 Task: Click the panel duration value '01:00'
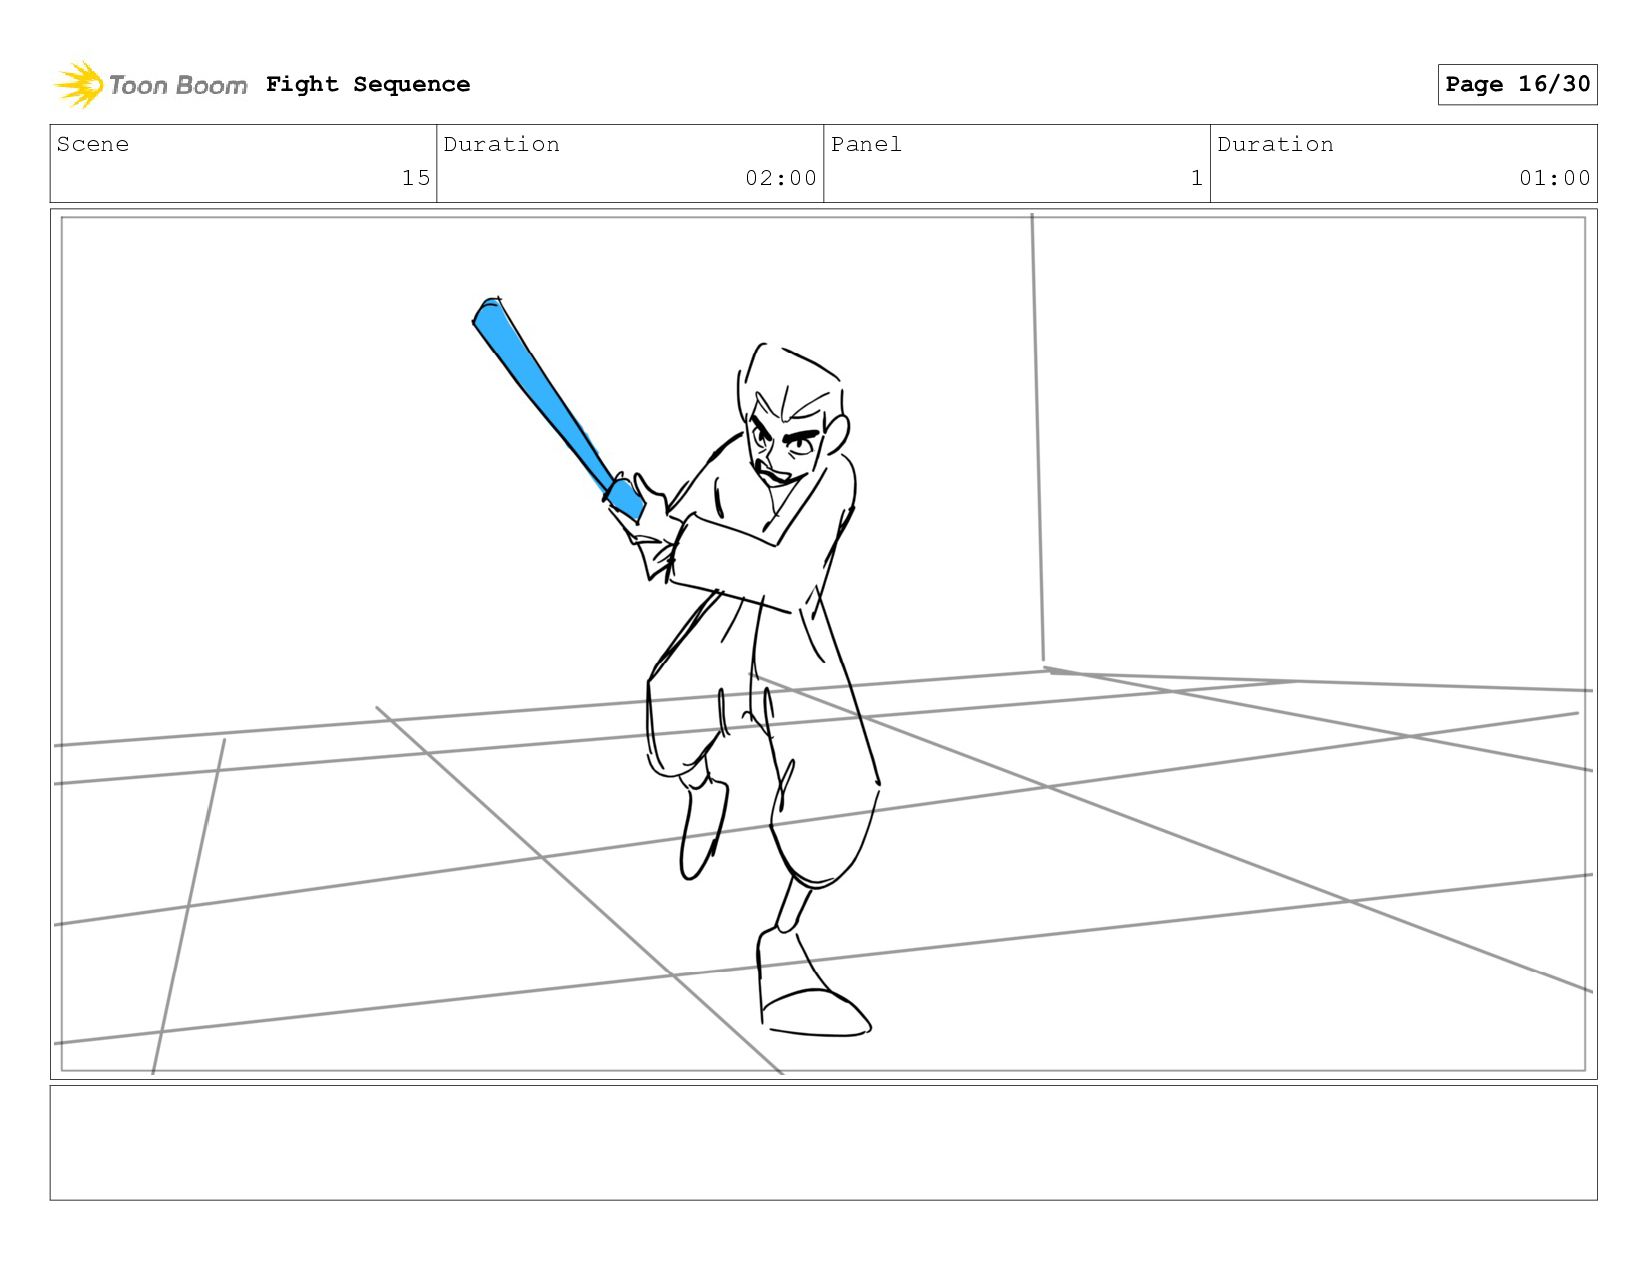point(1555,178)
